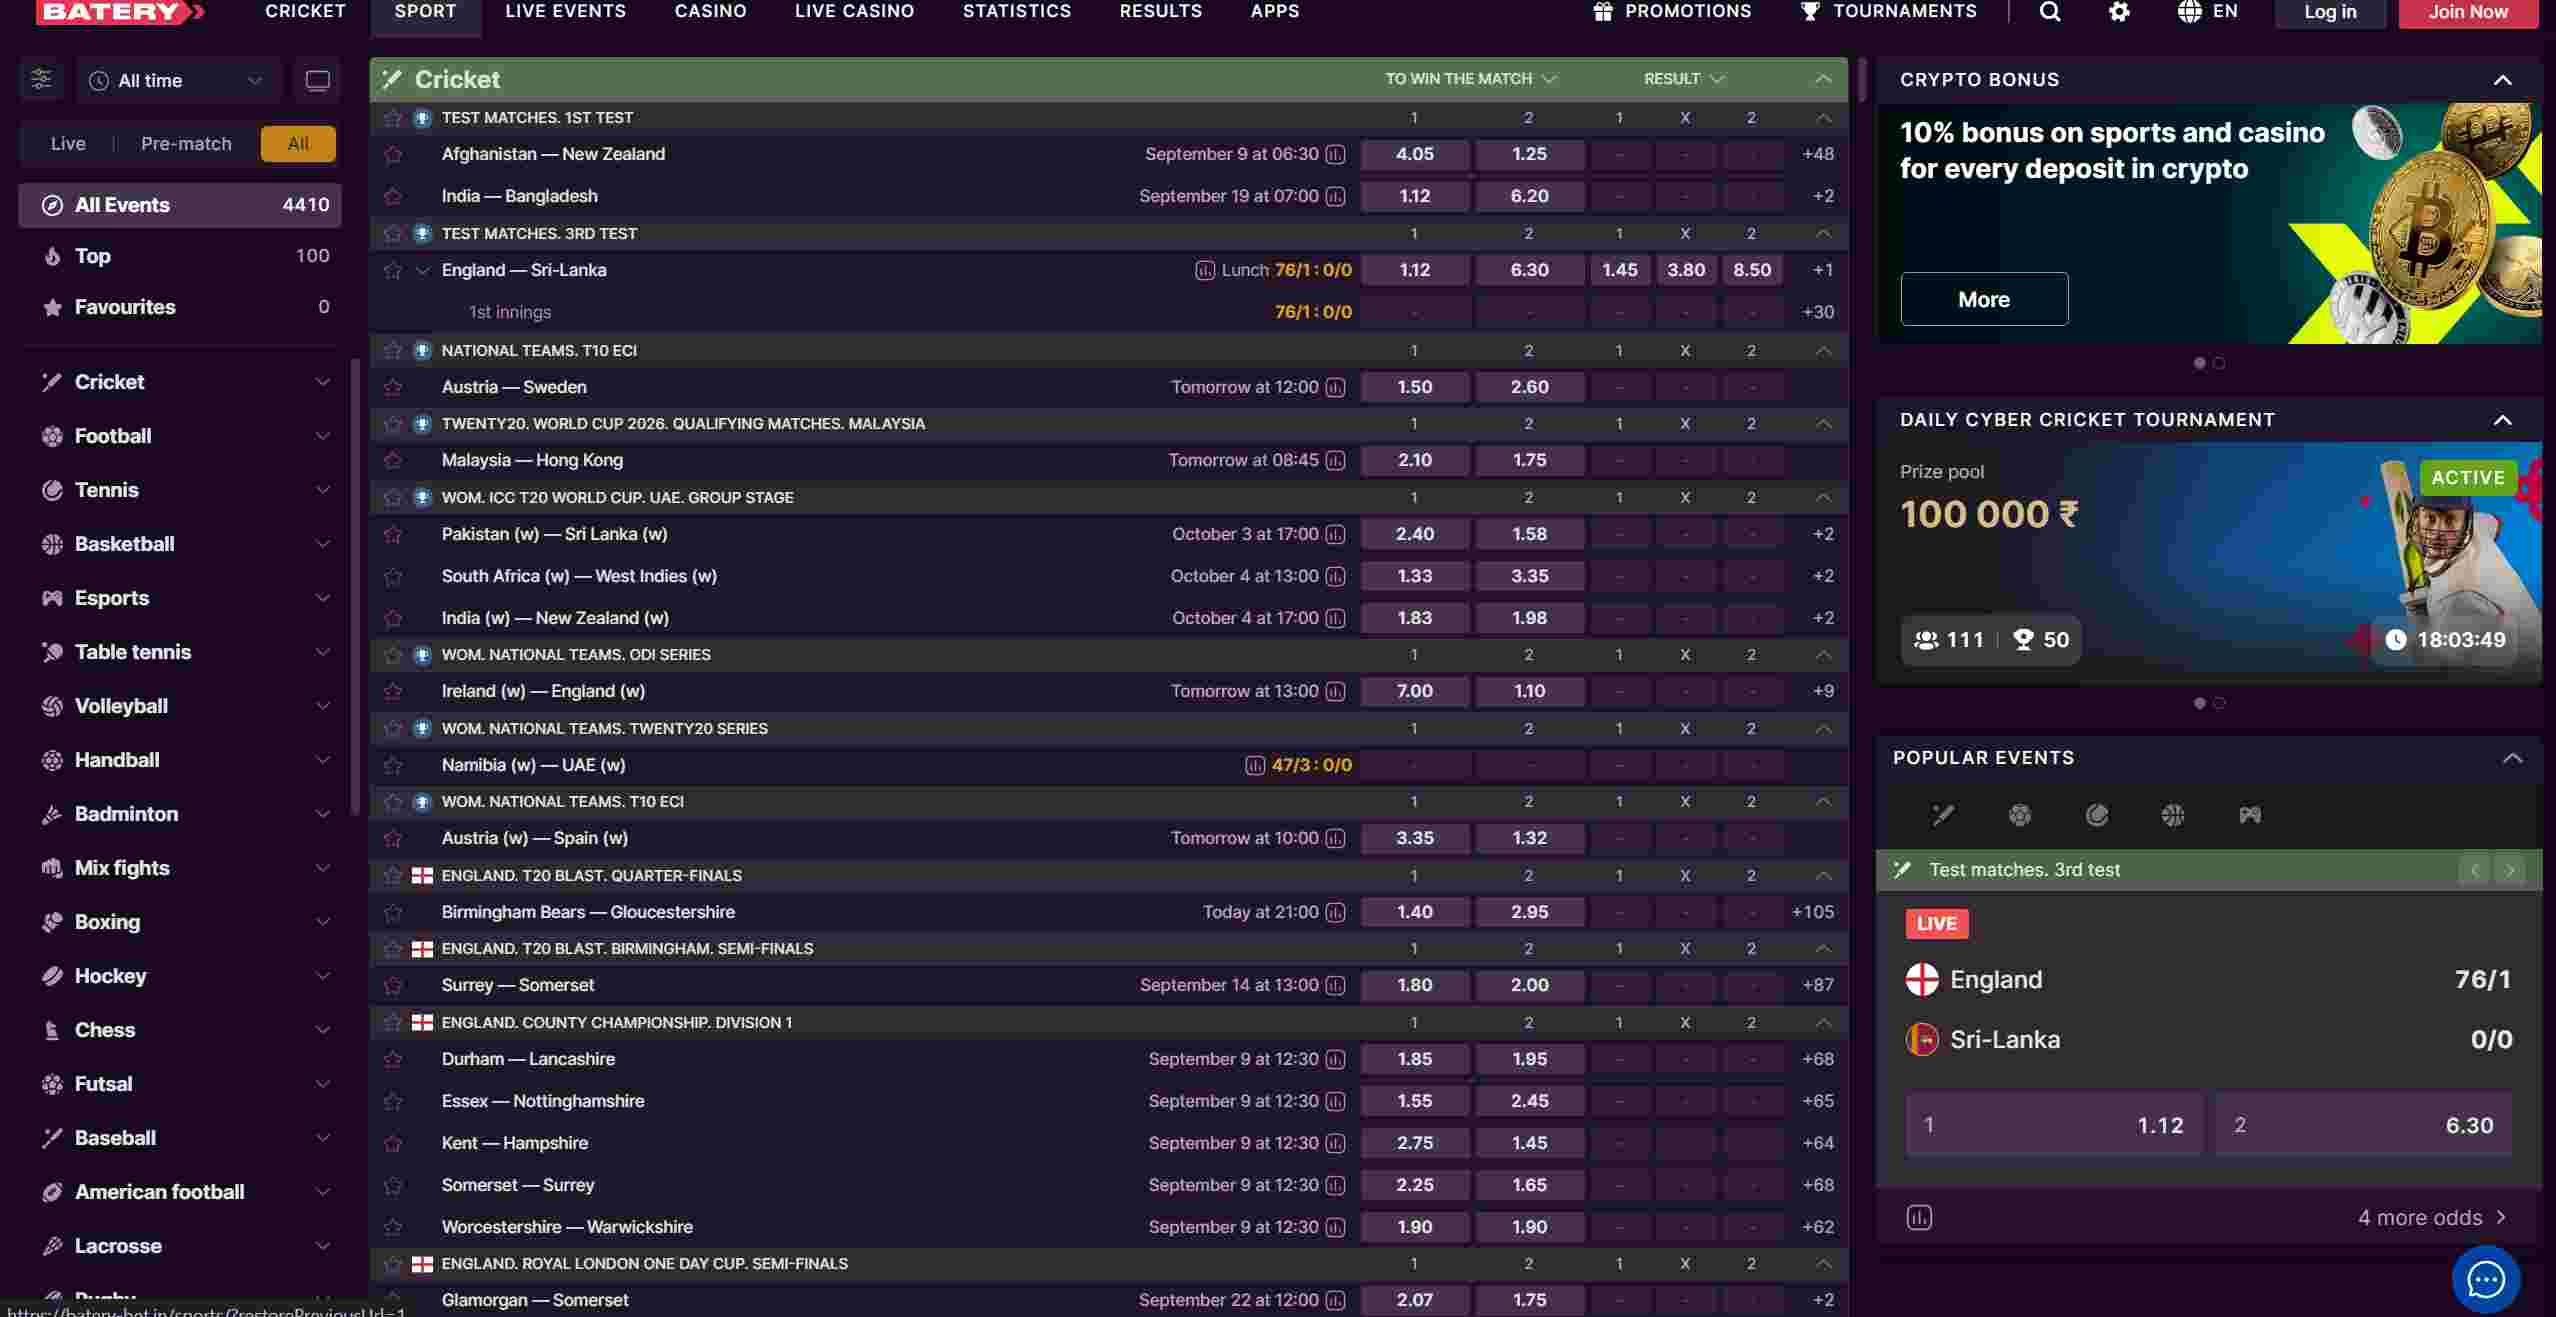The image size is (2556, 1317).
Task: Click More on crypto bonus banner
Action: [x=1984, y=299]
